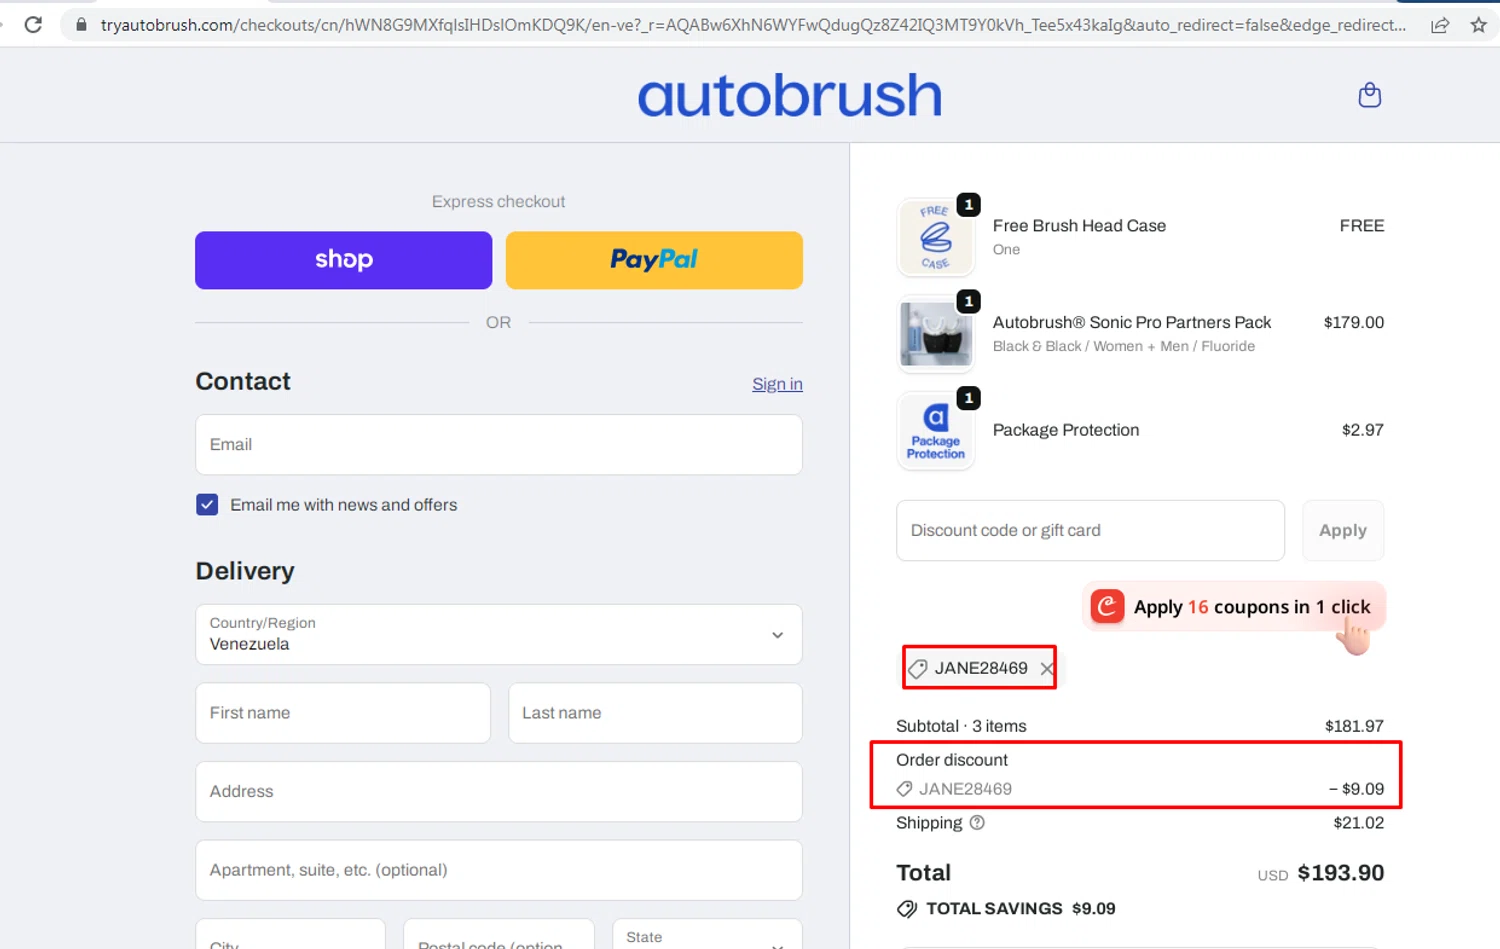This screenshot has height=949, width=1500.
Task: Click the red coupon extension icon
Action: point(1107,607)
